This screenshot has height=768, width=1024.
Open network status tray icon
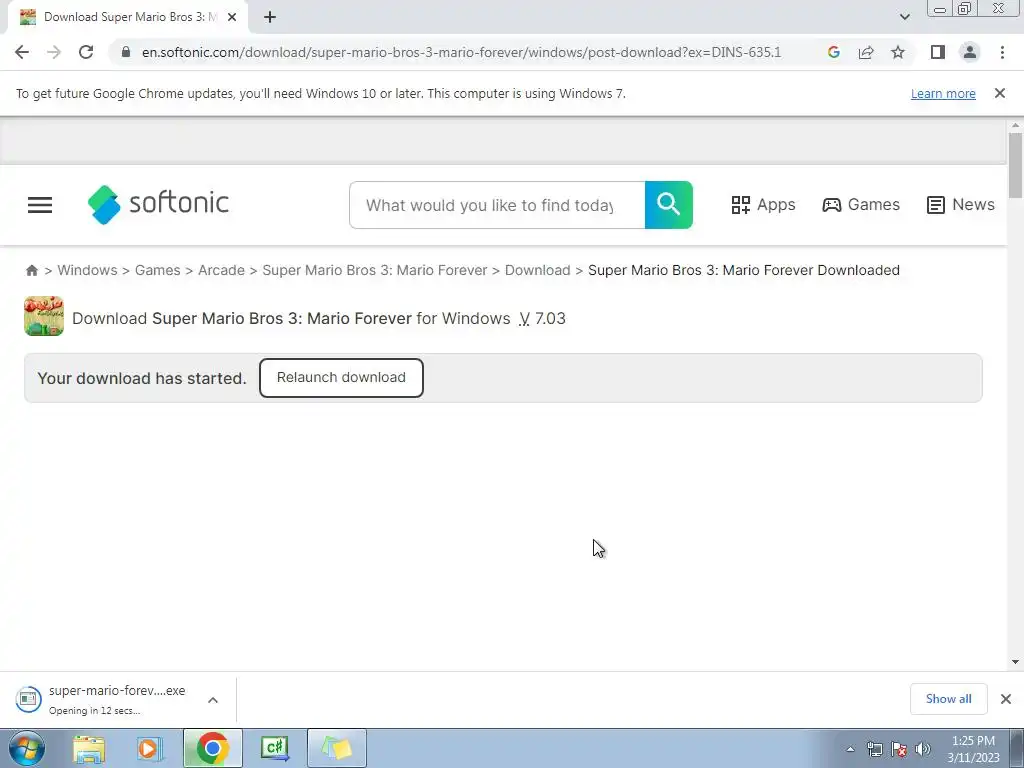(x=874, y=749)
